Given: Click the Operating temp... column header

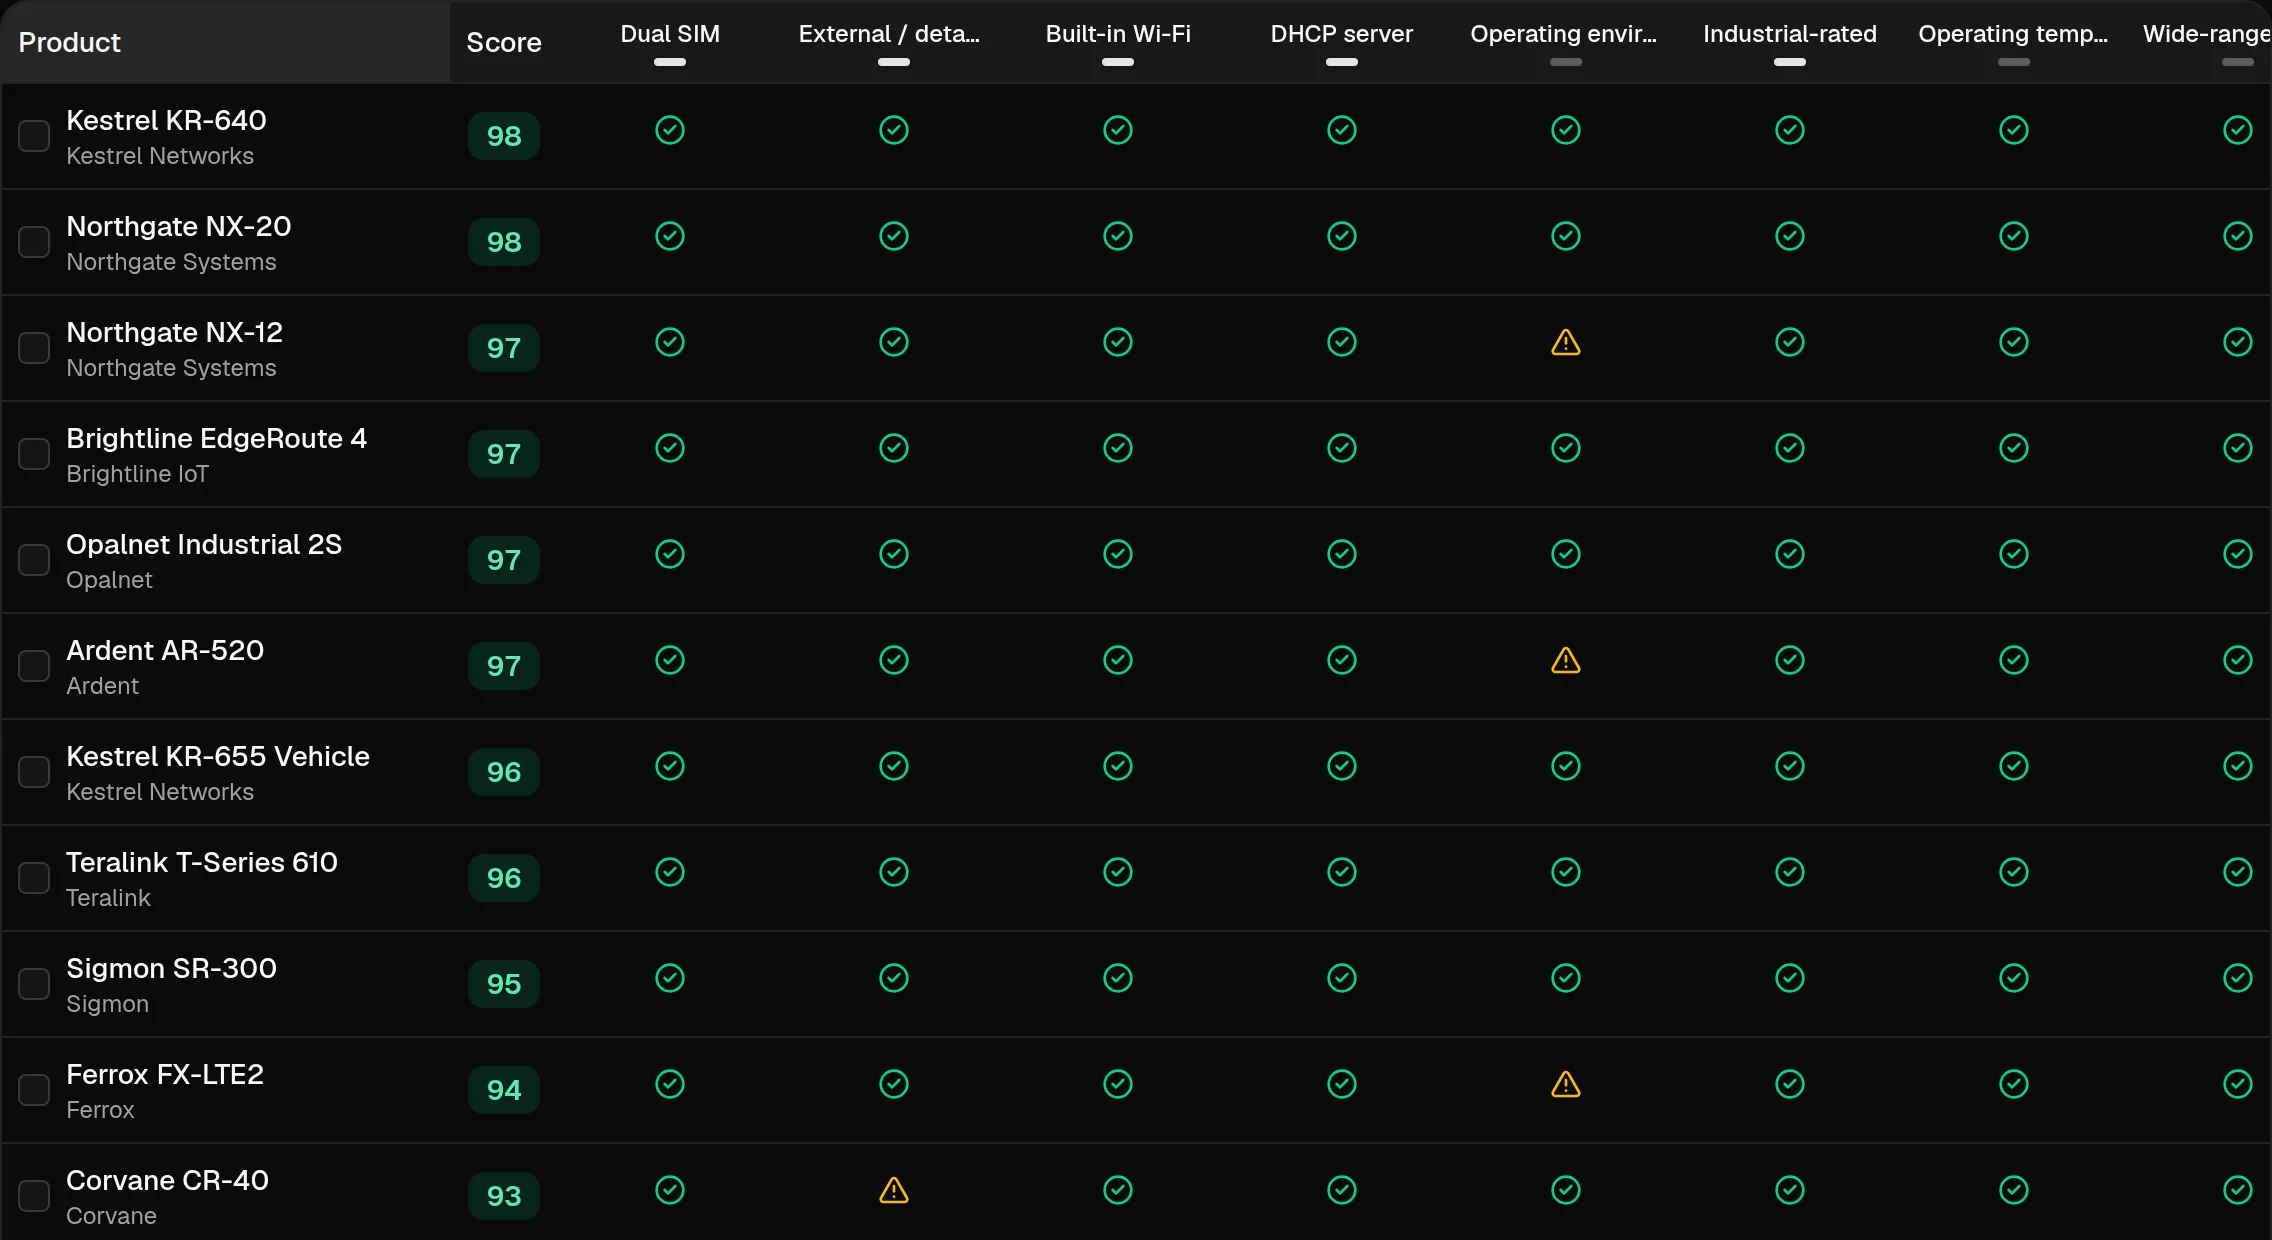Looking at the screenshot, I should [2013, 34].
